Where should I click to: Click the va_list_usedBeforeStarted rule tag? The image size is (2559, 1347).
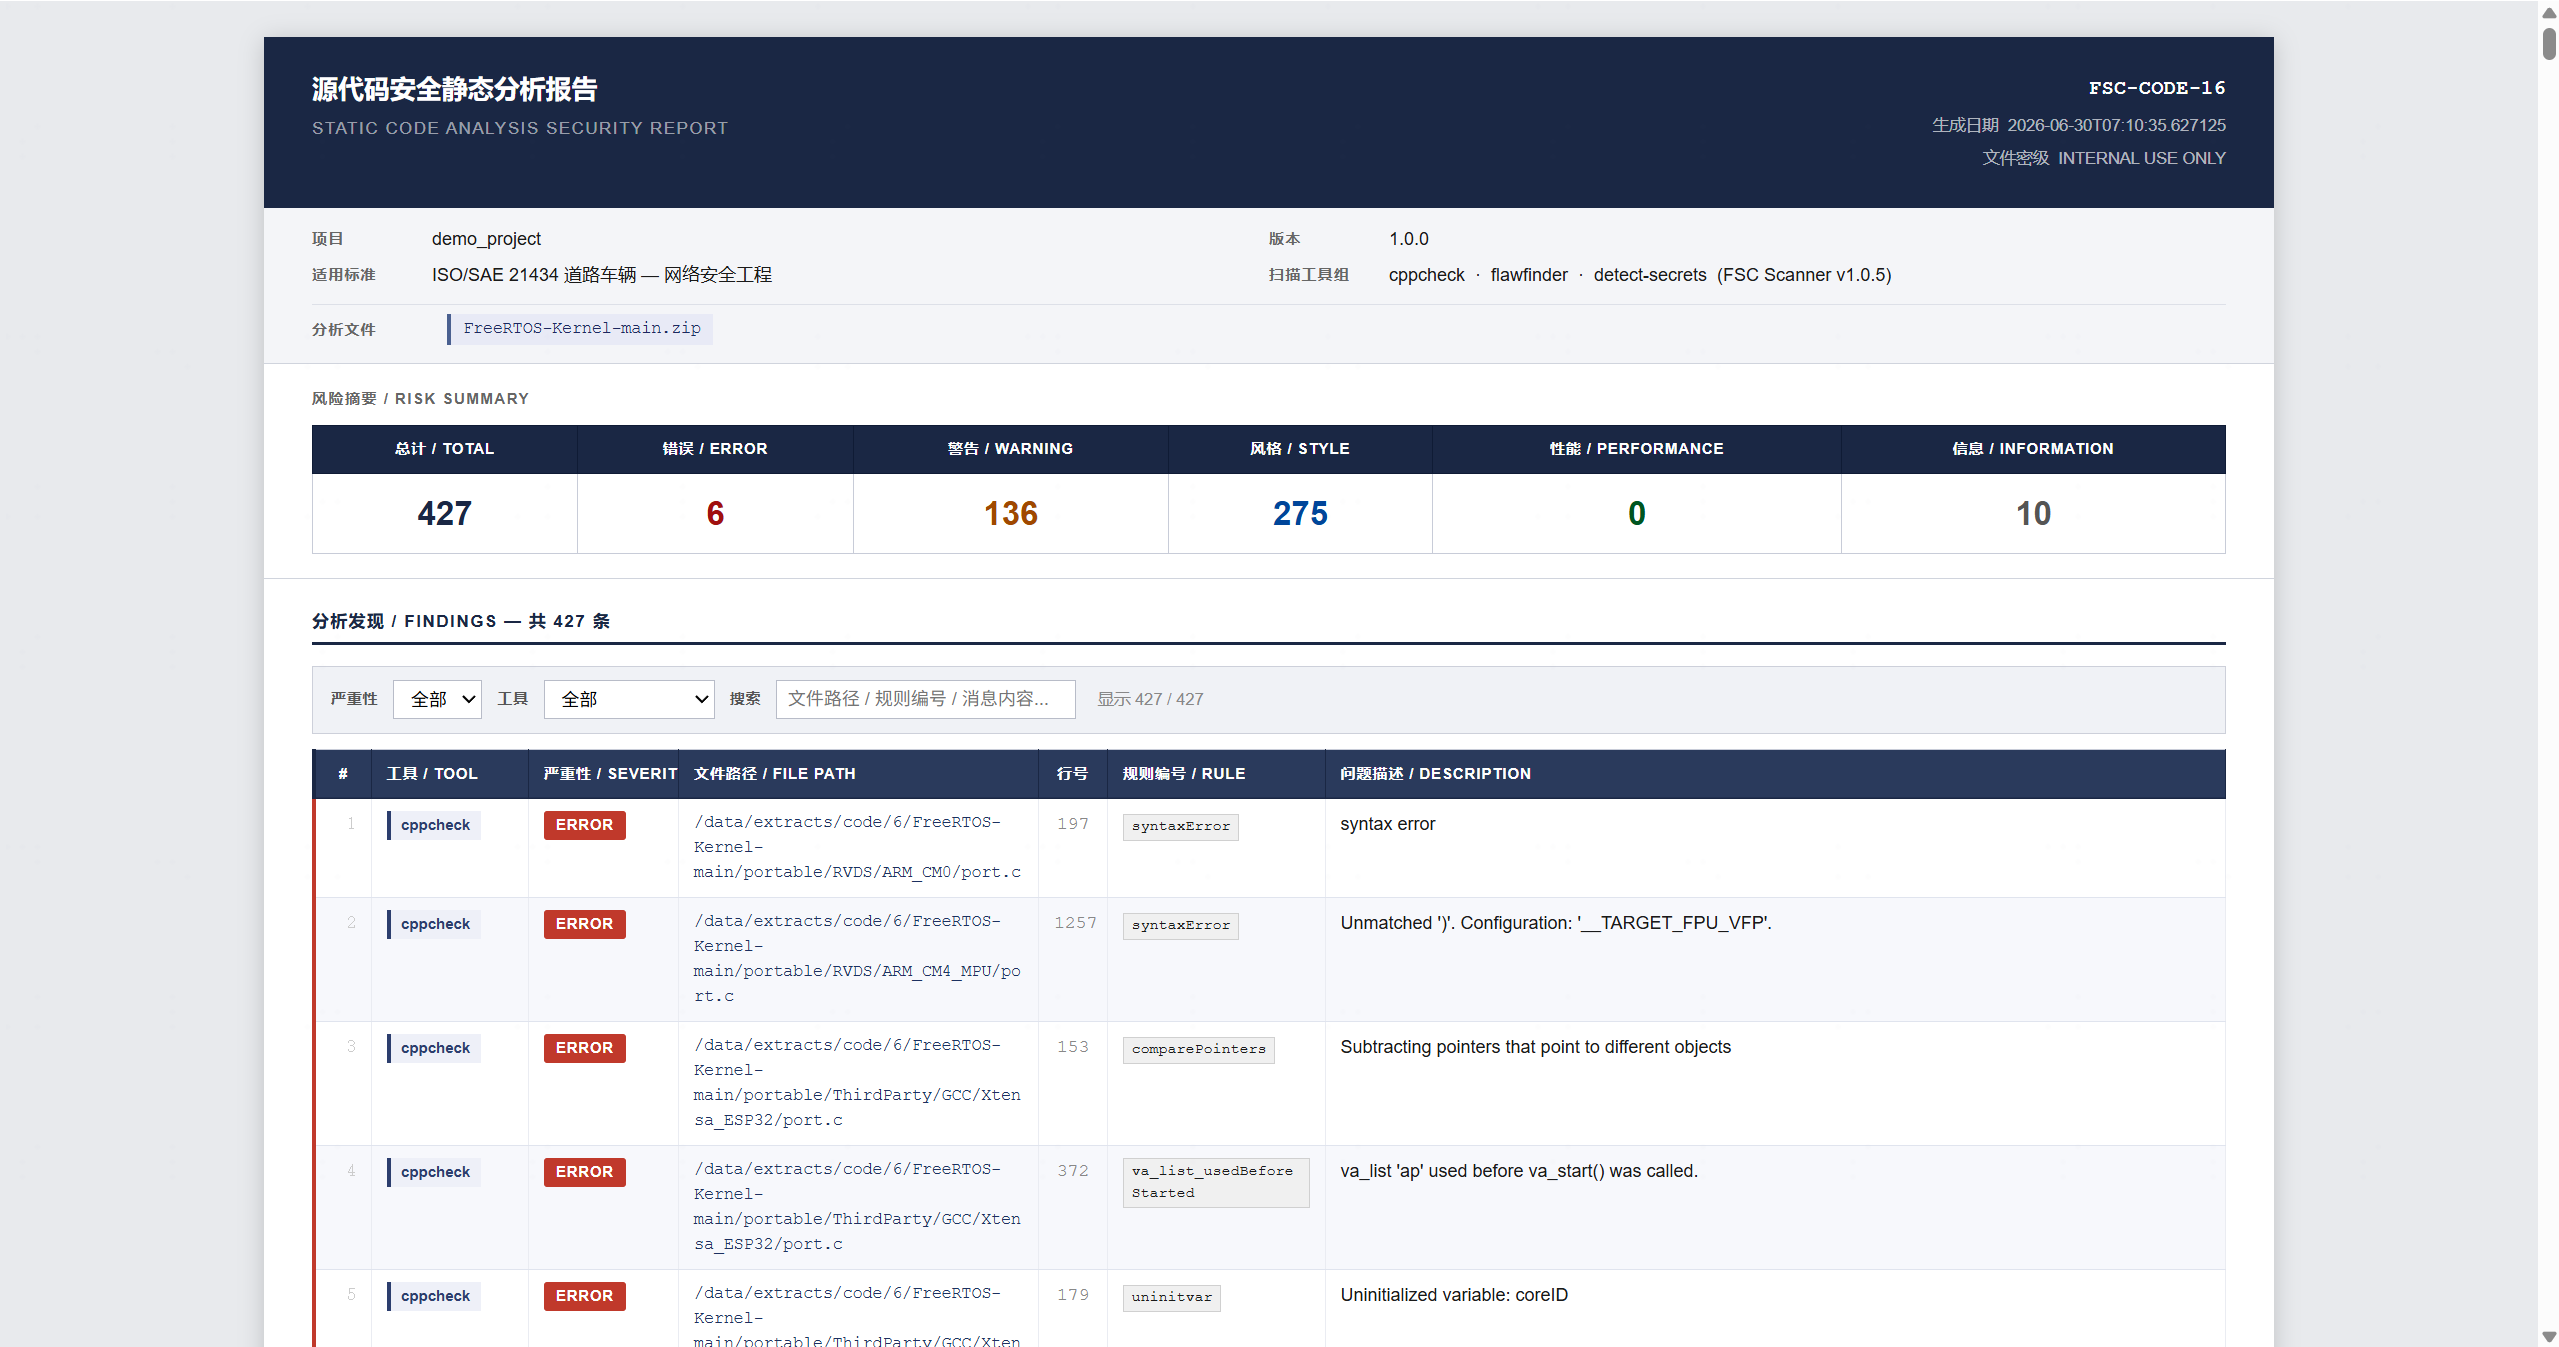point(1215,1182)
